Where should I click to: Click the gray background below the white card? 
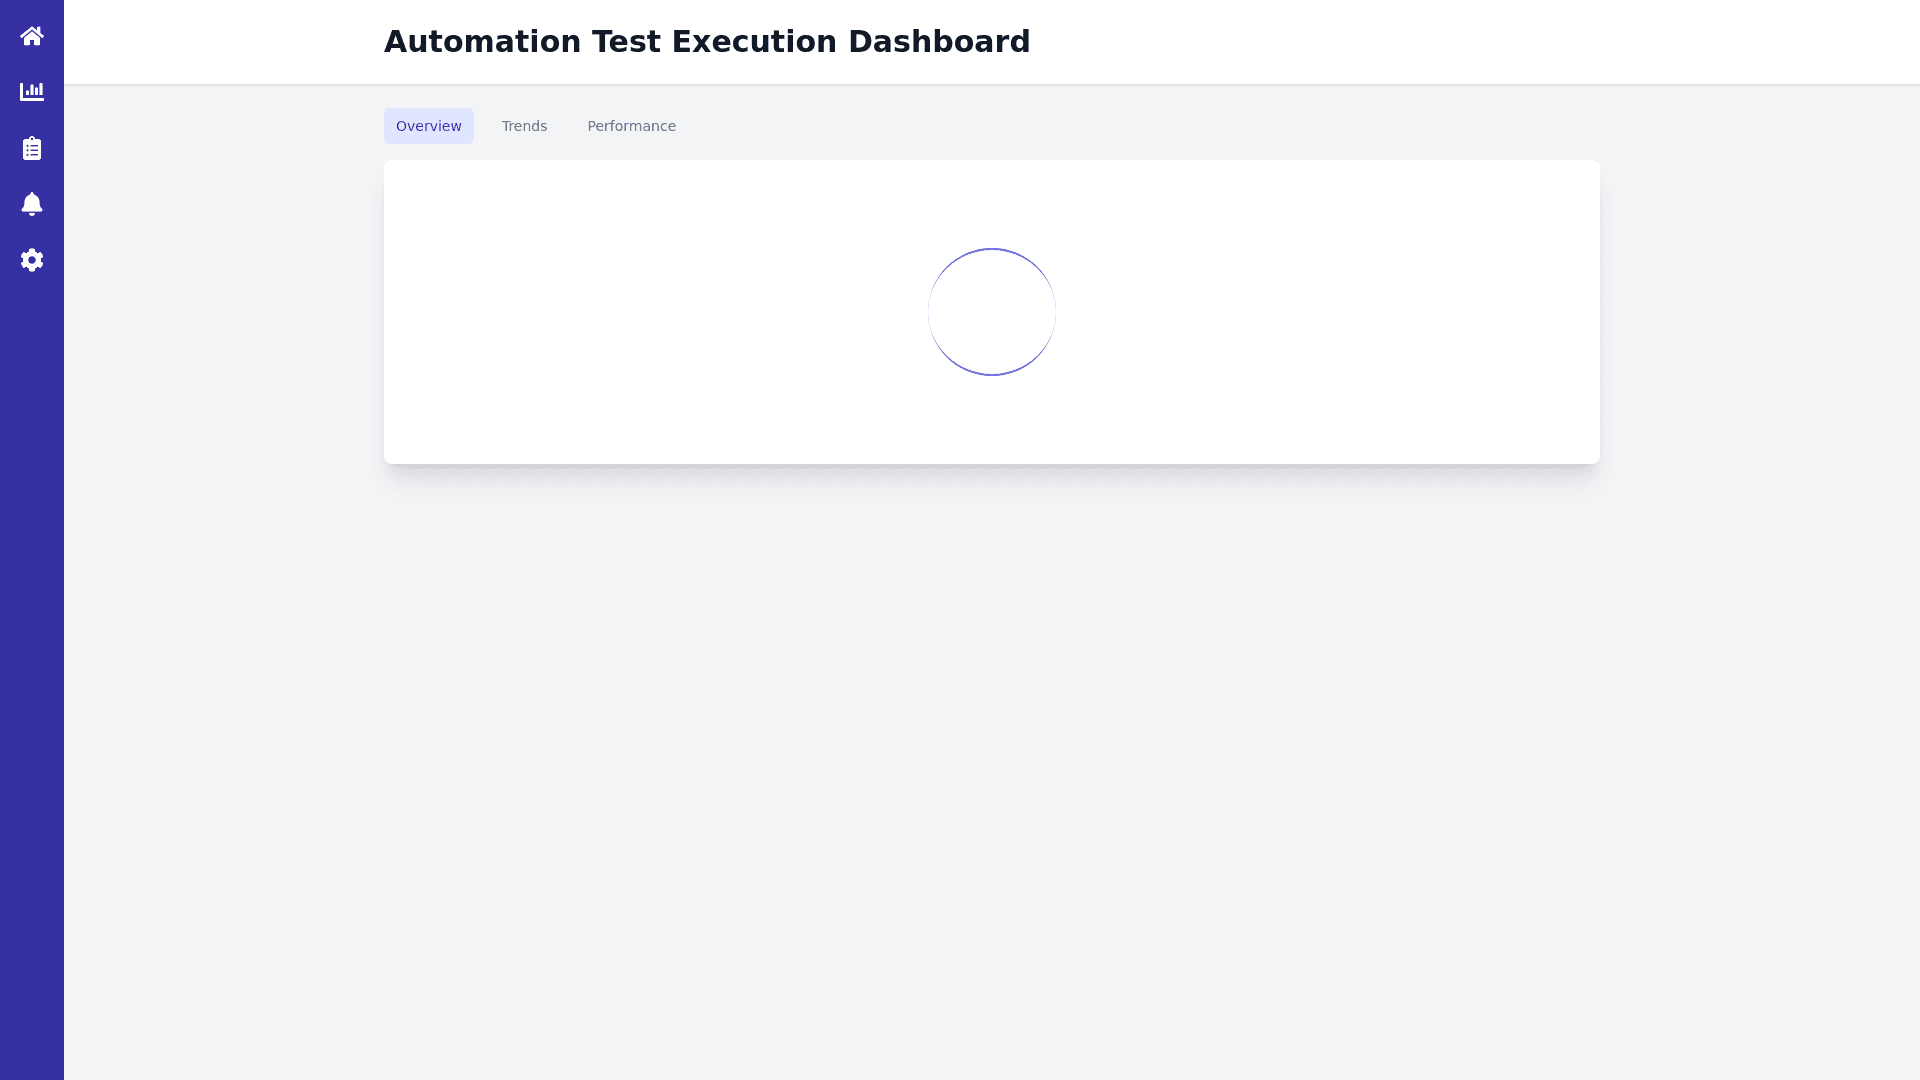(990, 750)
